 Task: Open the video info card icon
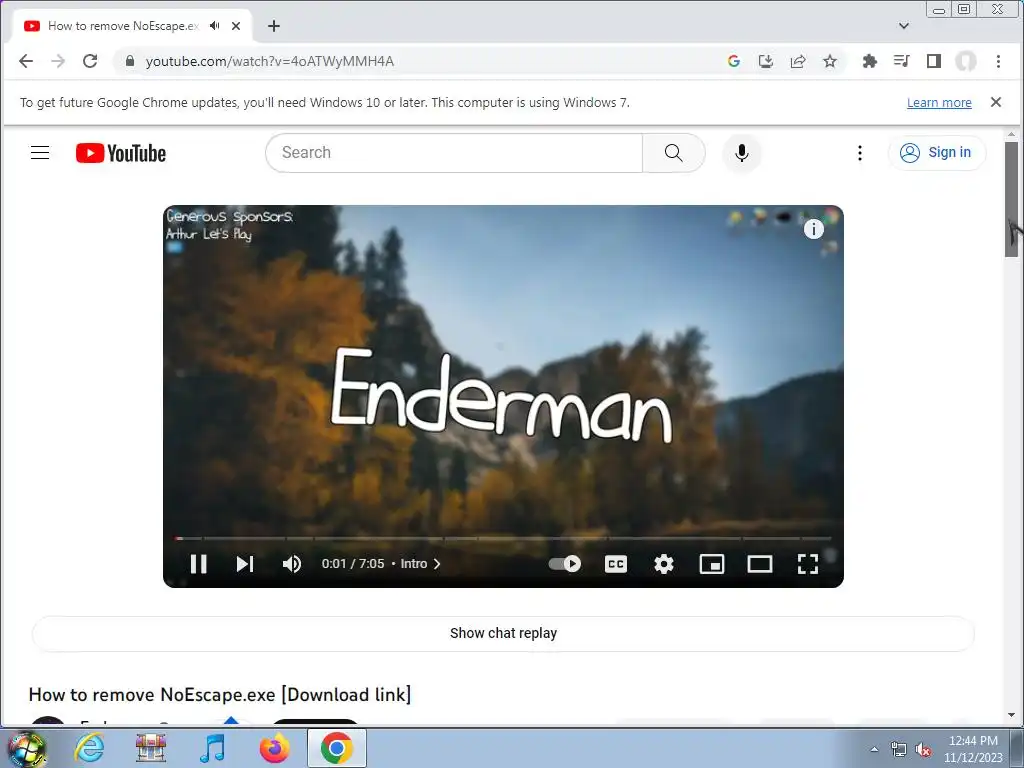(813, 229)
